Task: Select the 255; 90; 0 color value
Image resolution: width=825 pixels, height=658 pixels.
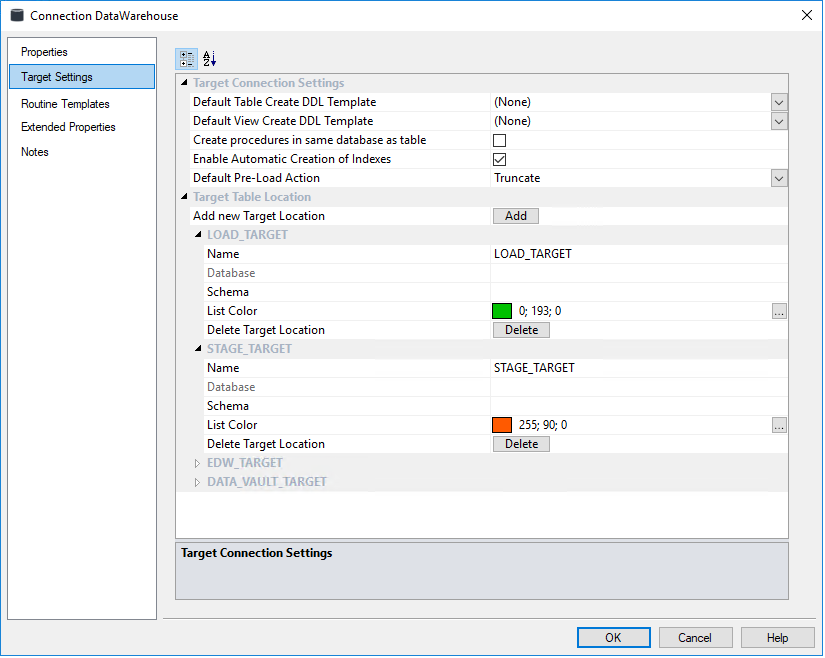Action: coord(543,425)
